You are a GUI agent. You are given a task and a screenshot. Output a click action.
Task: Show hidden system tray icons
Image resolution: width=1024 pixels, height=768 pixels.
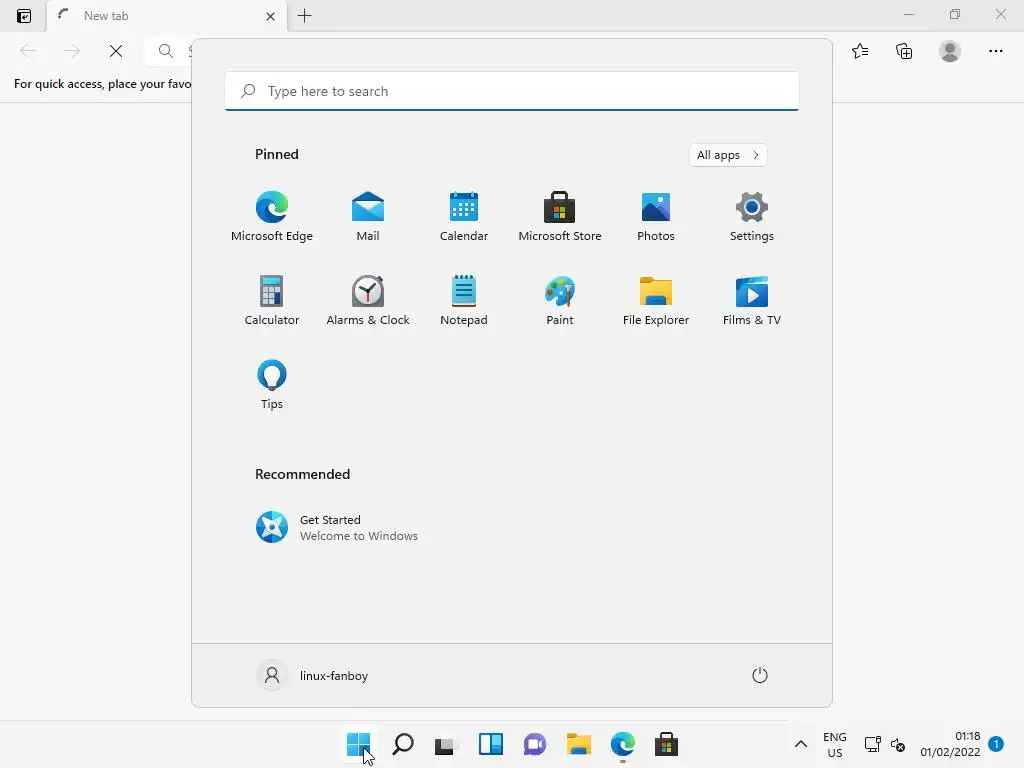[801, 744]
